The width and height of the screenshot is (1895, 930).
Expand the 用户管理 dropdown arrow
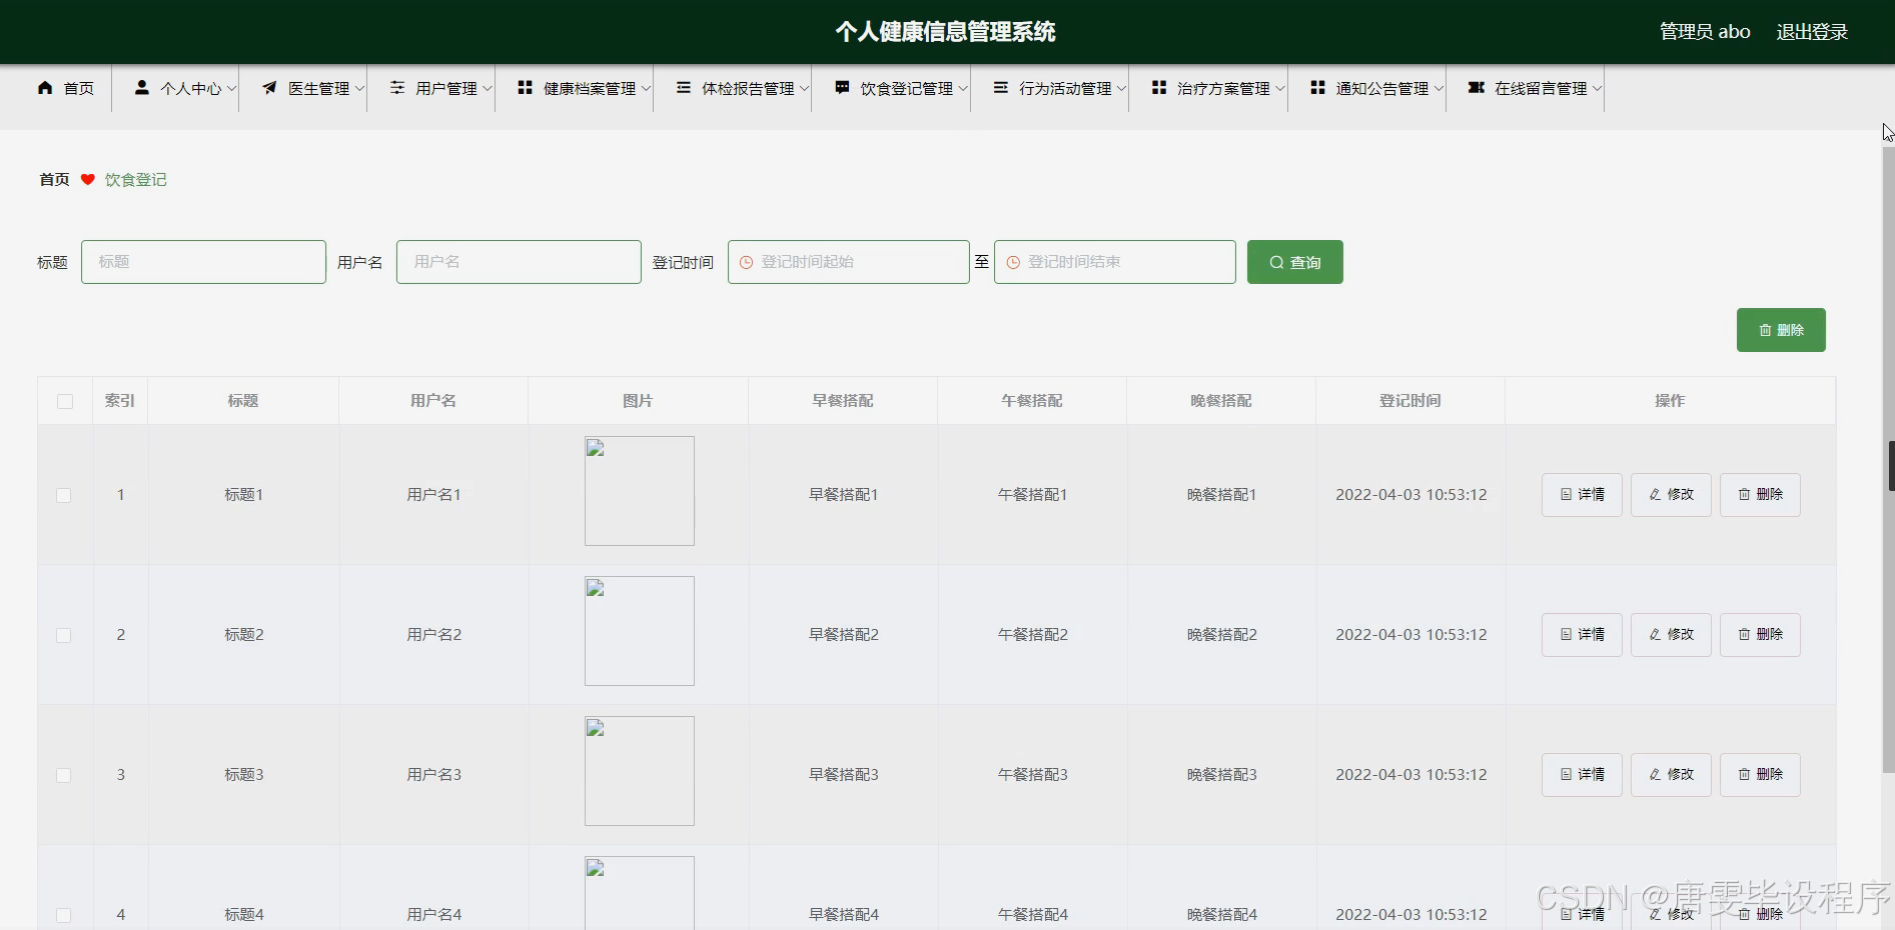[487, 89]
